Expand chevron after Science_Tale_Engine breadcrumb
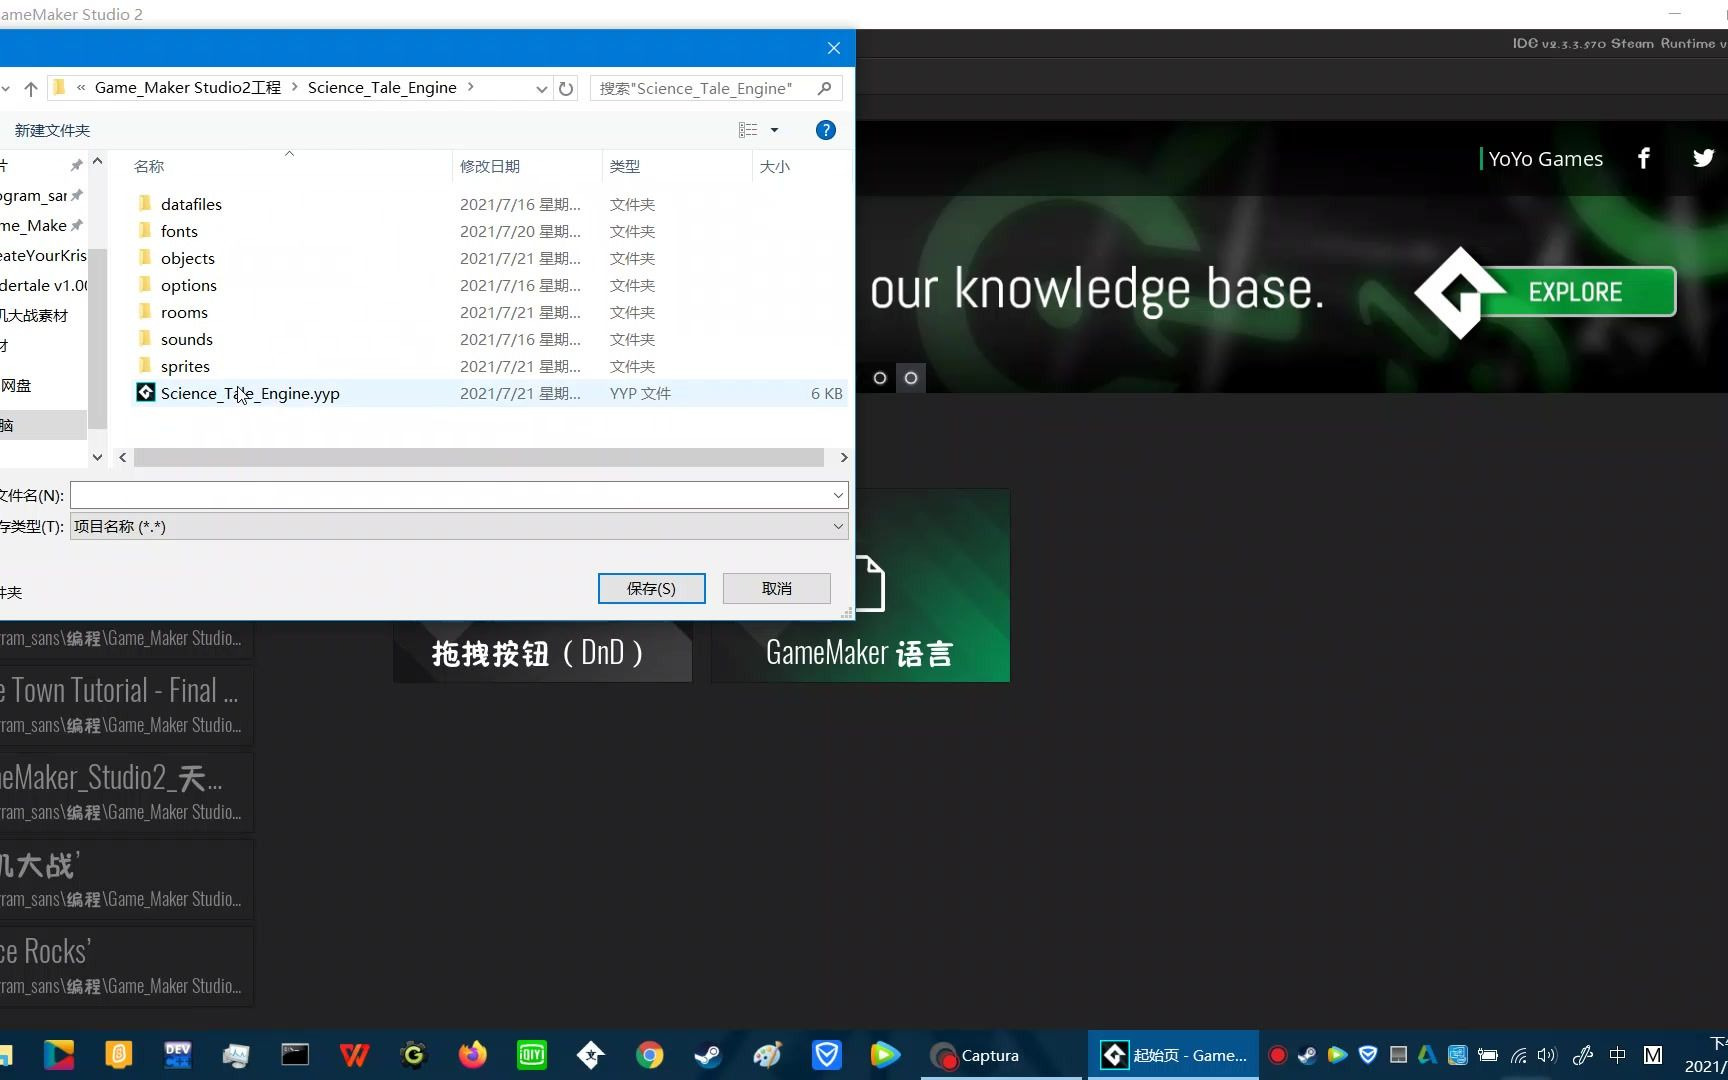The width and height of the screenshot is (1728, 1080). point(470,87)
